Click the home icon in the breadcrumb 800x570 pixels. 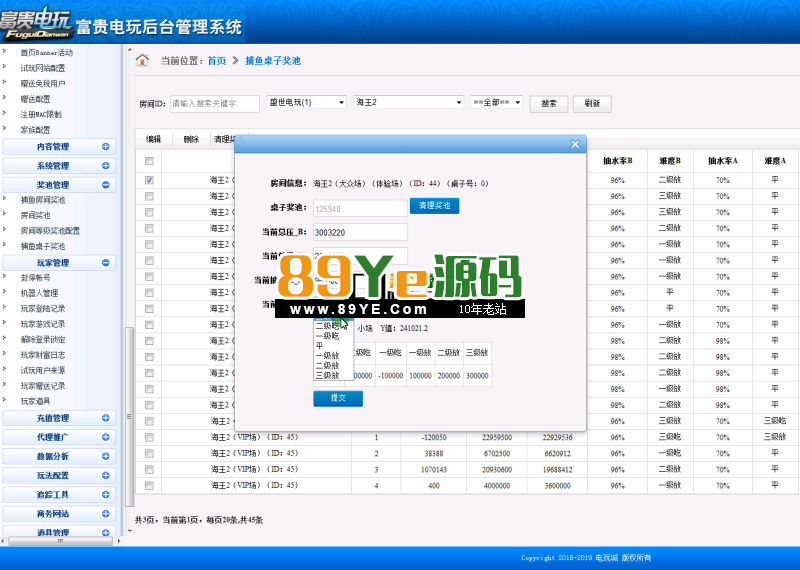143,61
